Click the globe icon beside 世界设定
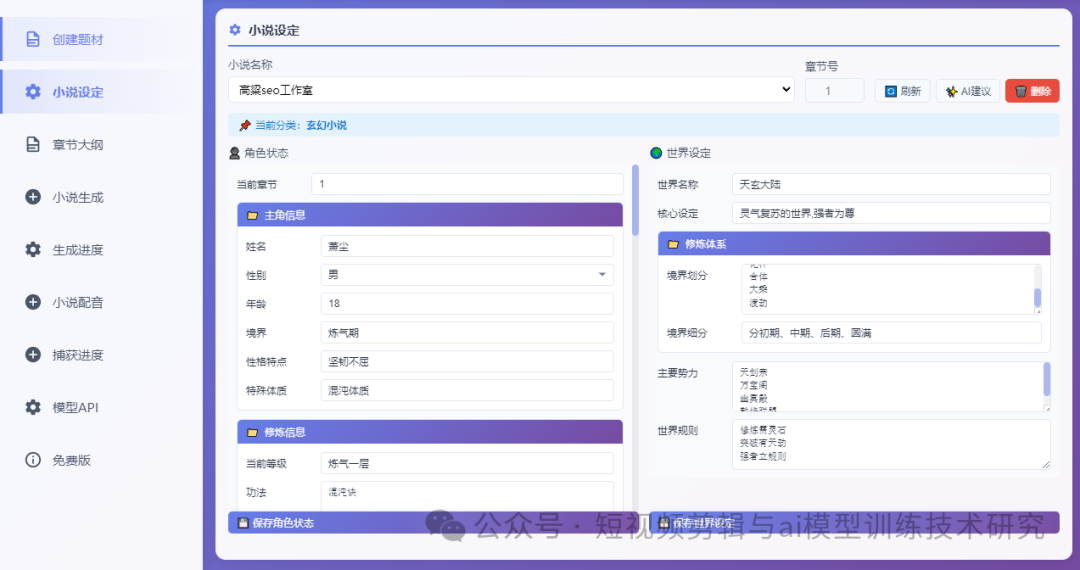 (x=656, y=153)
